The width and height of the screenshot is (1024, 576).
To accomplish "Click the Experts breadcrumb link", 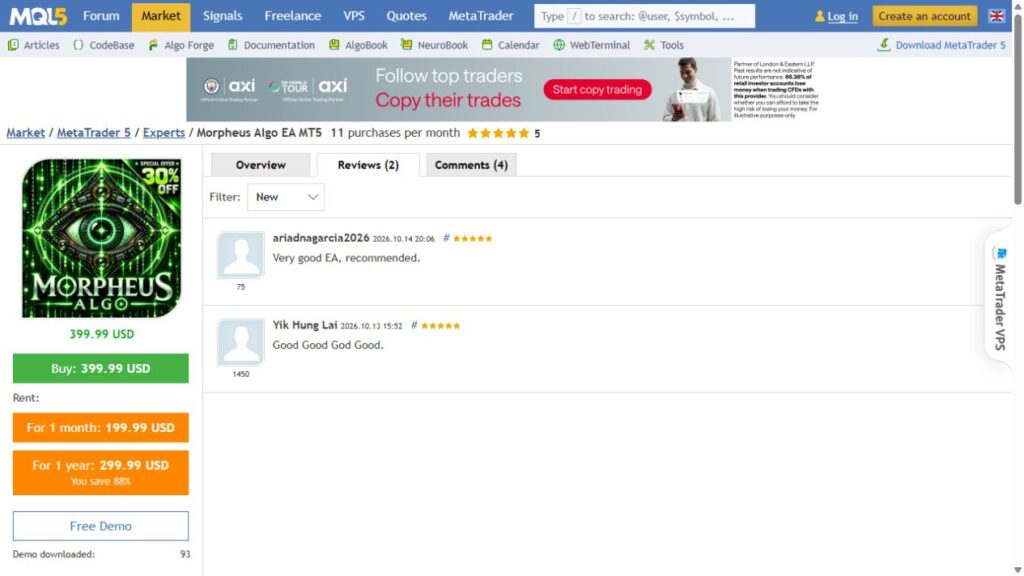I will 164,133.
